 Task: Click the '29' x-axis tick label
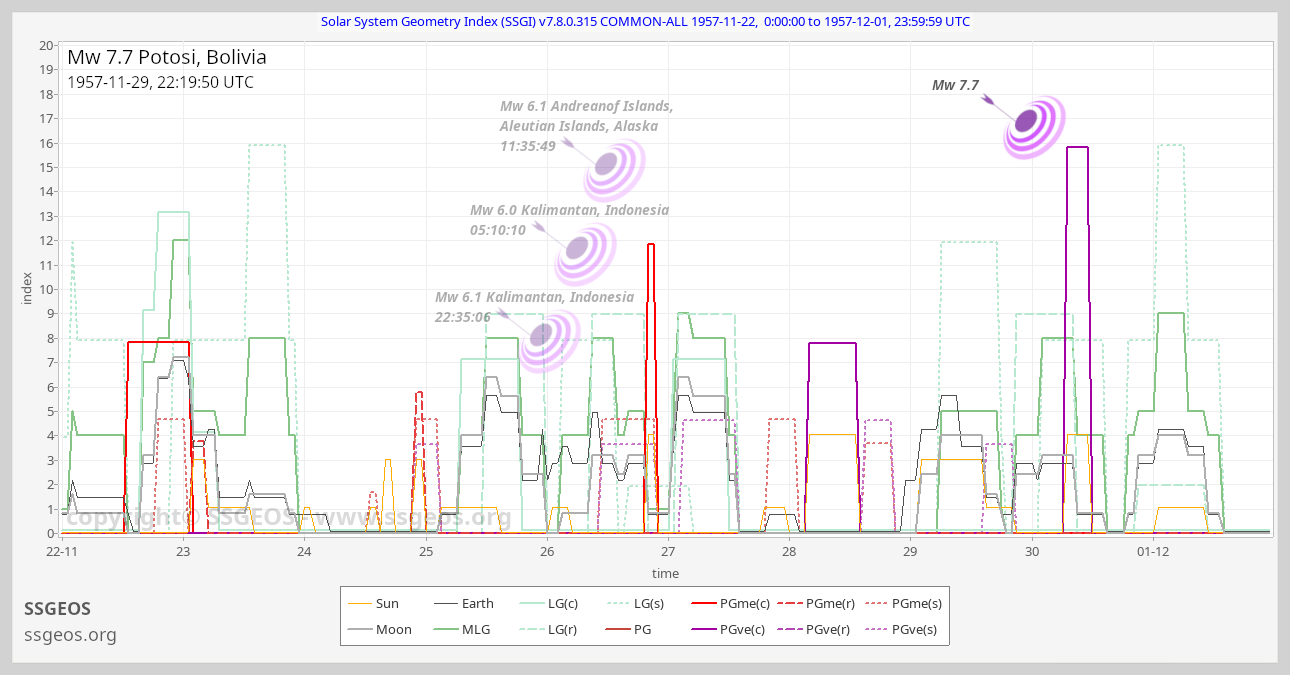(x=910, y=551)
